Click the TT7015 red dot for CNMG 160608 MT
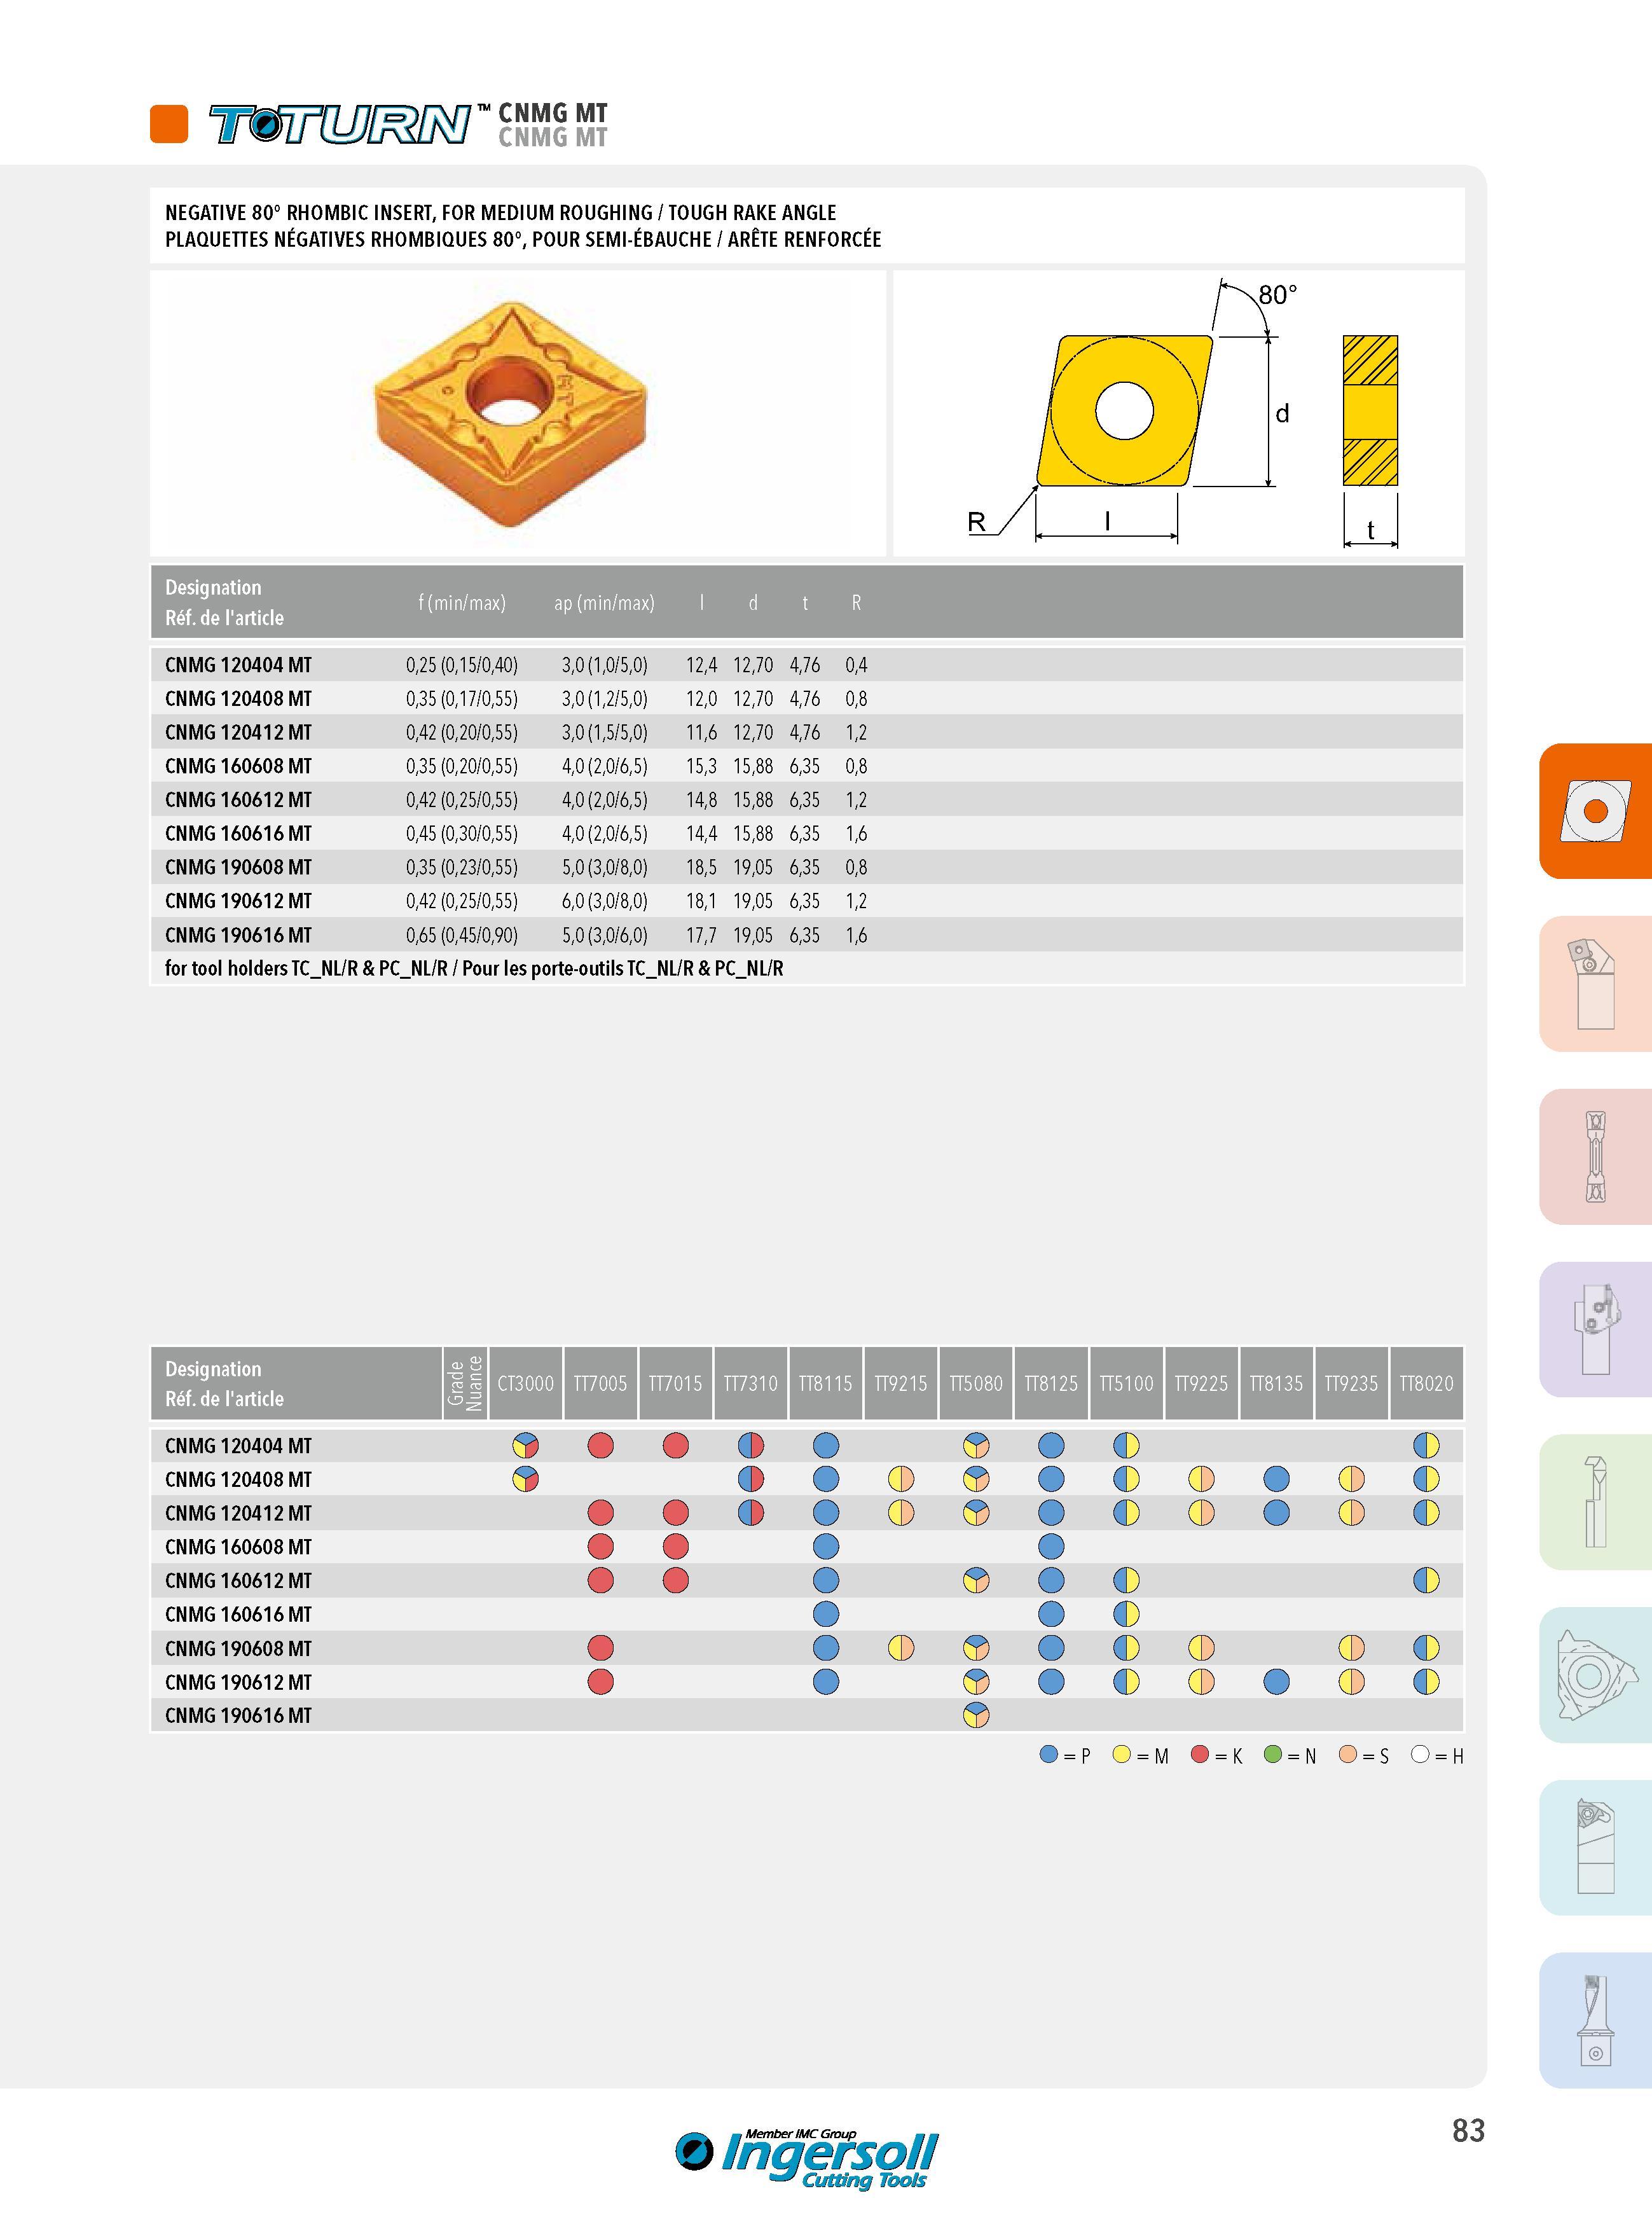Image resolution: width=1652 pixels, height=2231 pixels. 675,1547
